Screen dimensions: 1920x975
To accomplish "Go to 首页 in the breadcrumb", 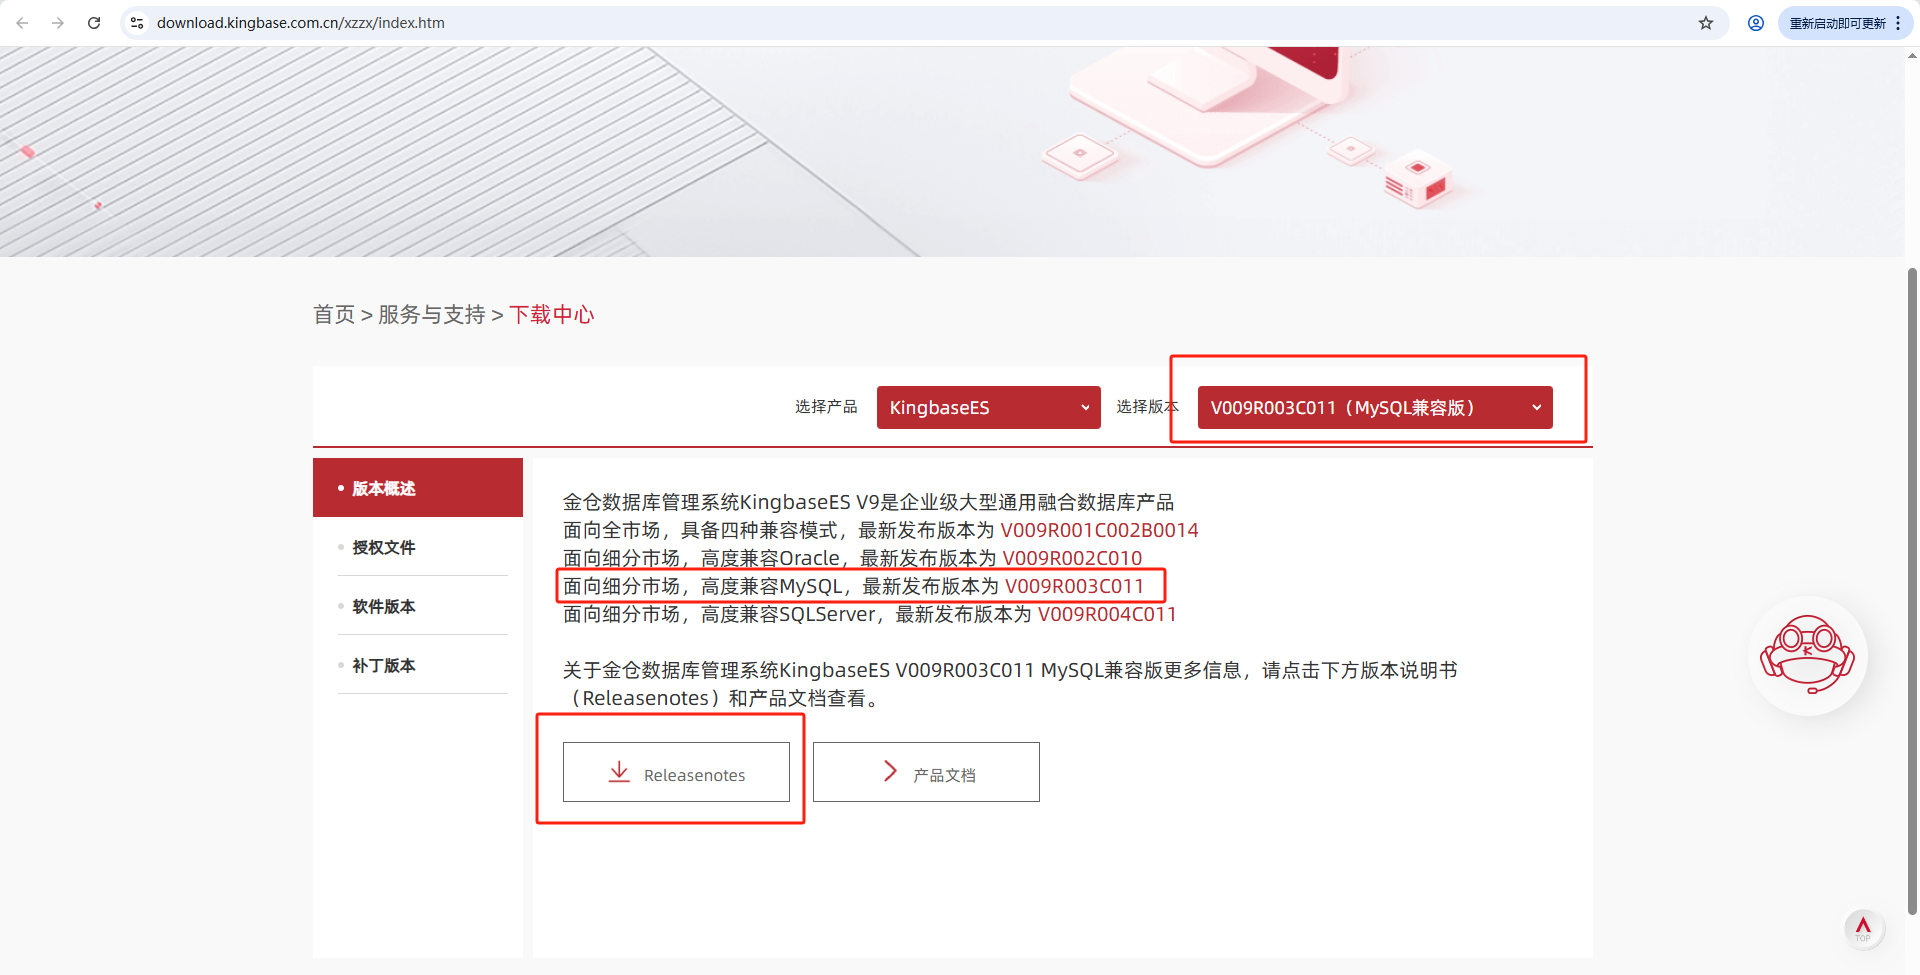I will coord(334,315).
